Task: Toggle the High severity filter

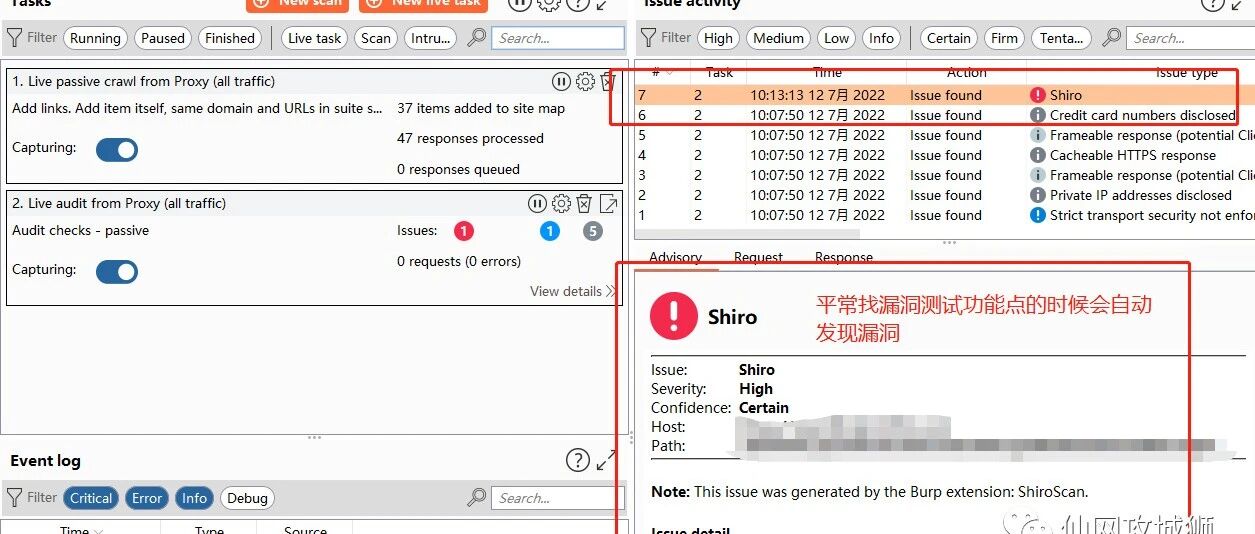Action: click(718, 38)
